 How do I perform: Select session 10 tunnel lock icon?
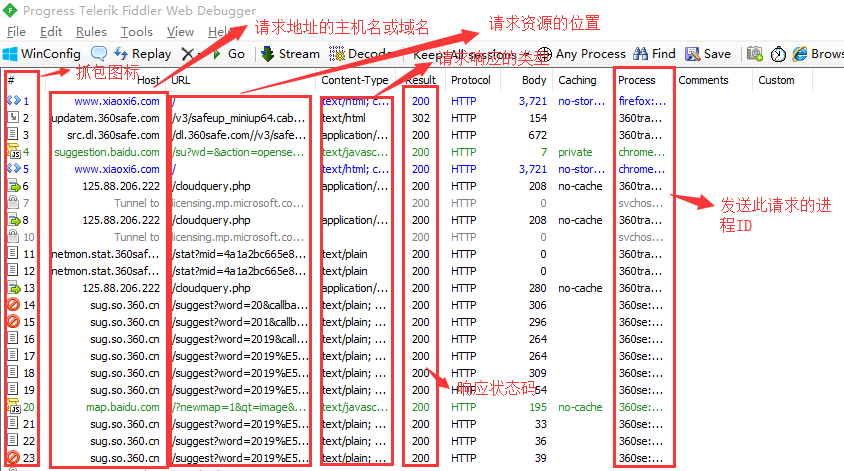click(x=13, y=236)
